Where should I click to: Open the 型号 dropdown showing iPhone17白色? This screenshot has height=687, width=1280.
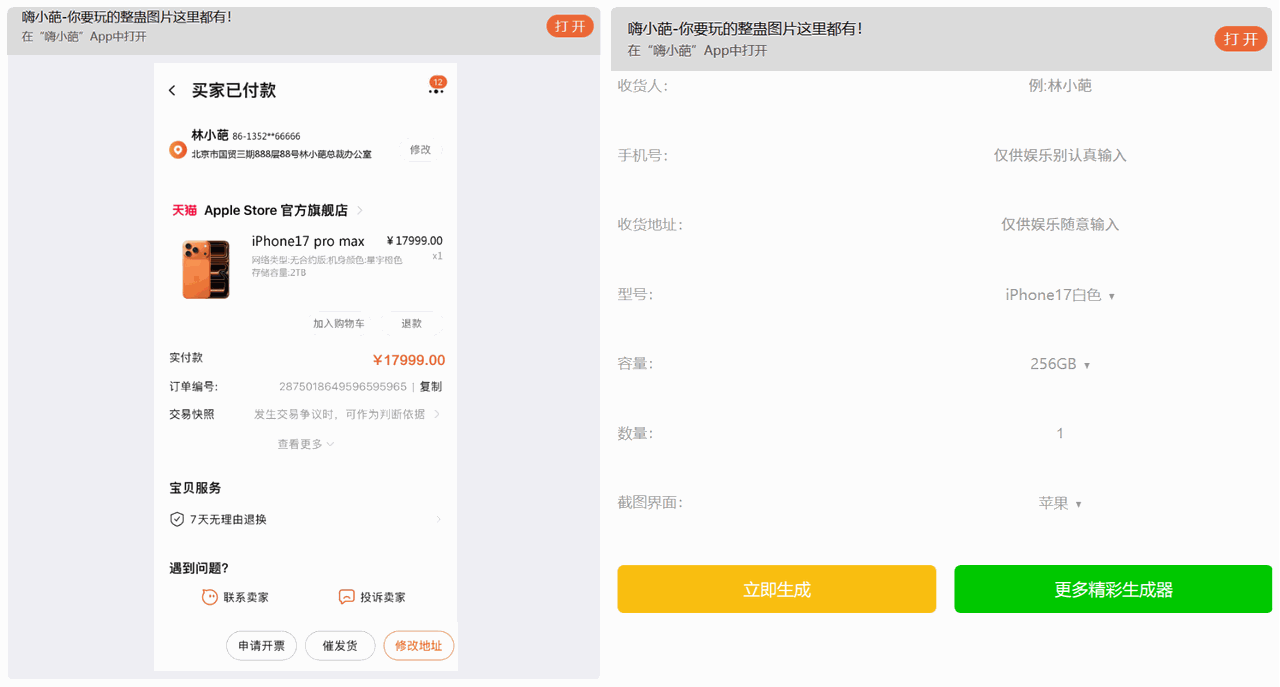pyautogui.click(x=1060, y=295)
